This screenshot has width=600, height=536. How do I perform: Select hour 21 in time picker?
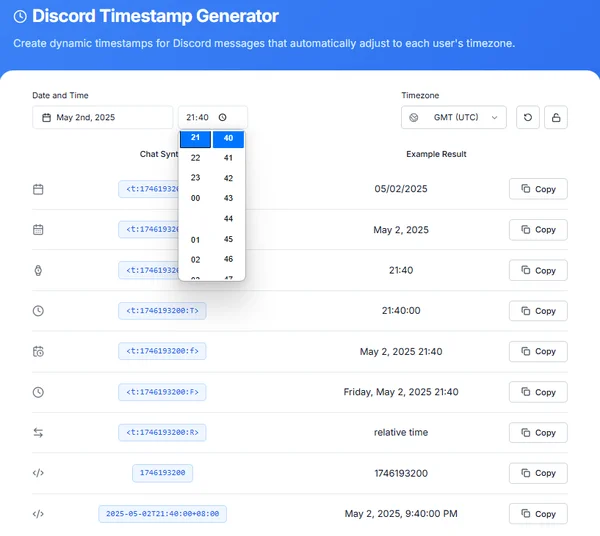[x=196, y=138]
